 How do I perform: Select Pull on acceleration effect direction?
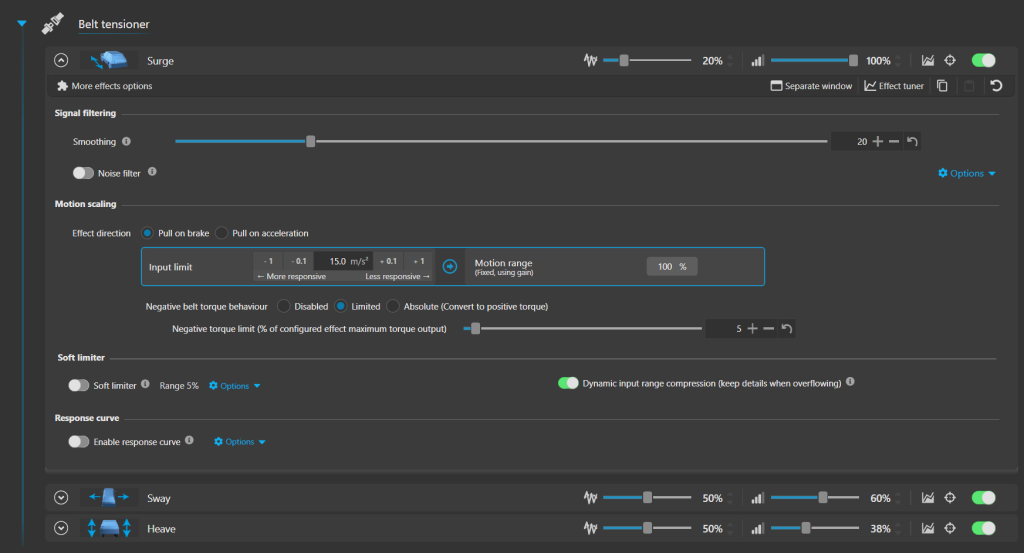(222, 233)
